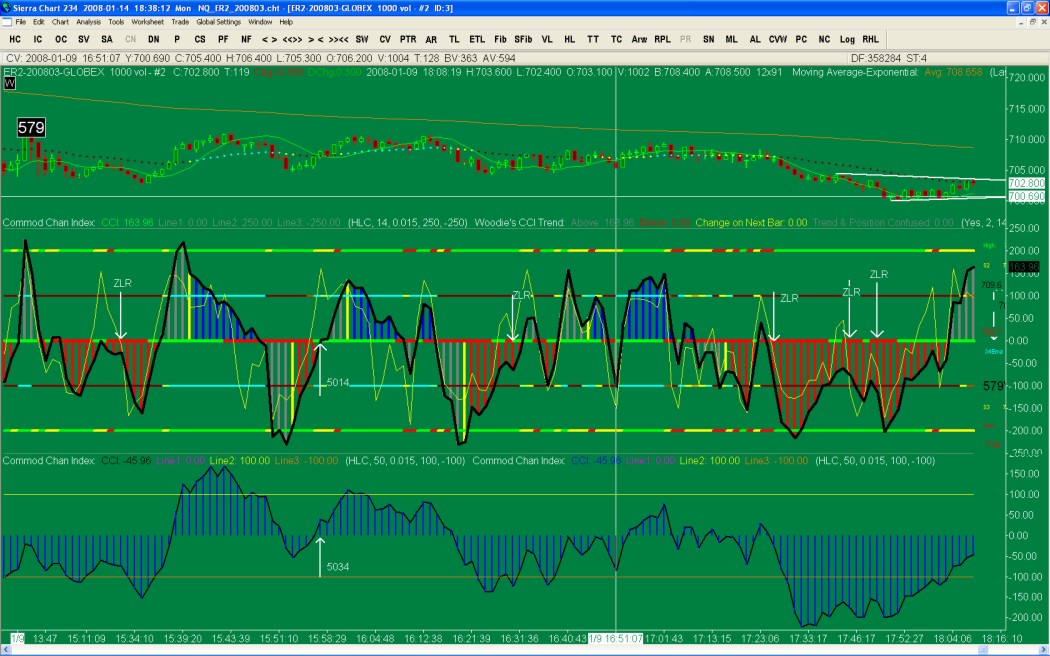The image size is (1050, 656).
Task: Click the TC toolbar button
Action: [616, 39]
